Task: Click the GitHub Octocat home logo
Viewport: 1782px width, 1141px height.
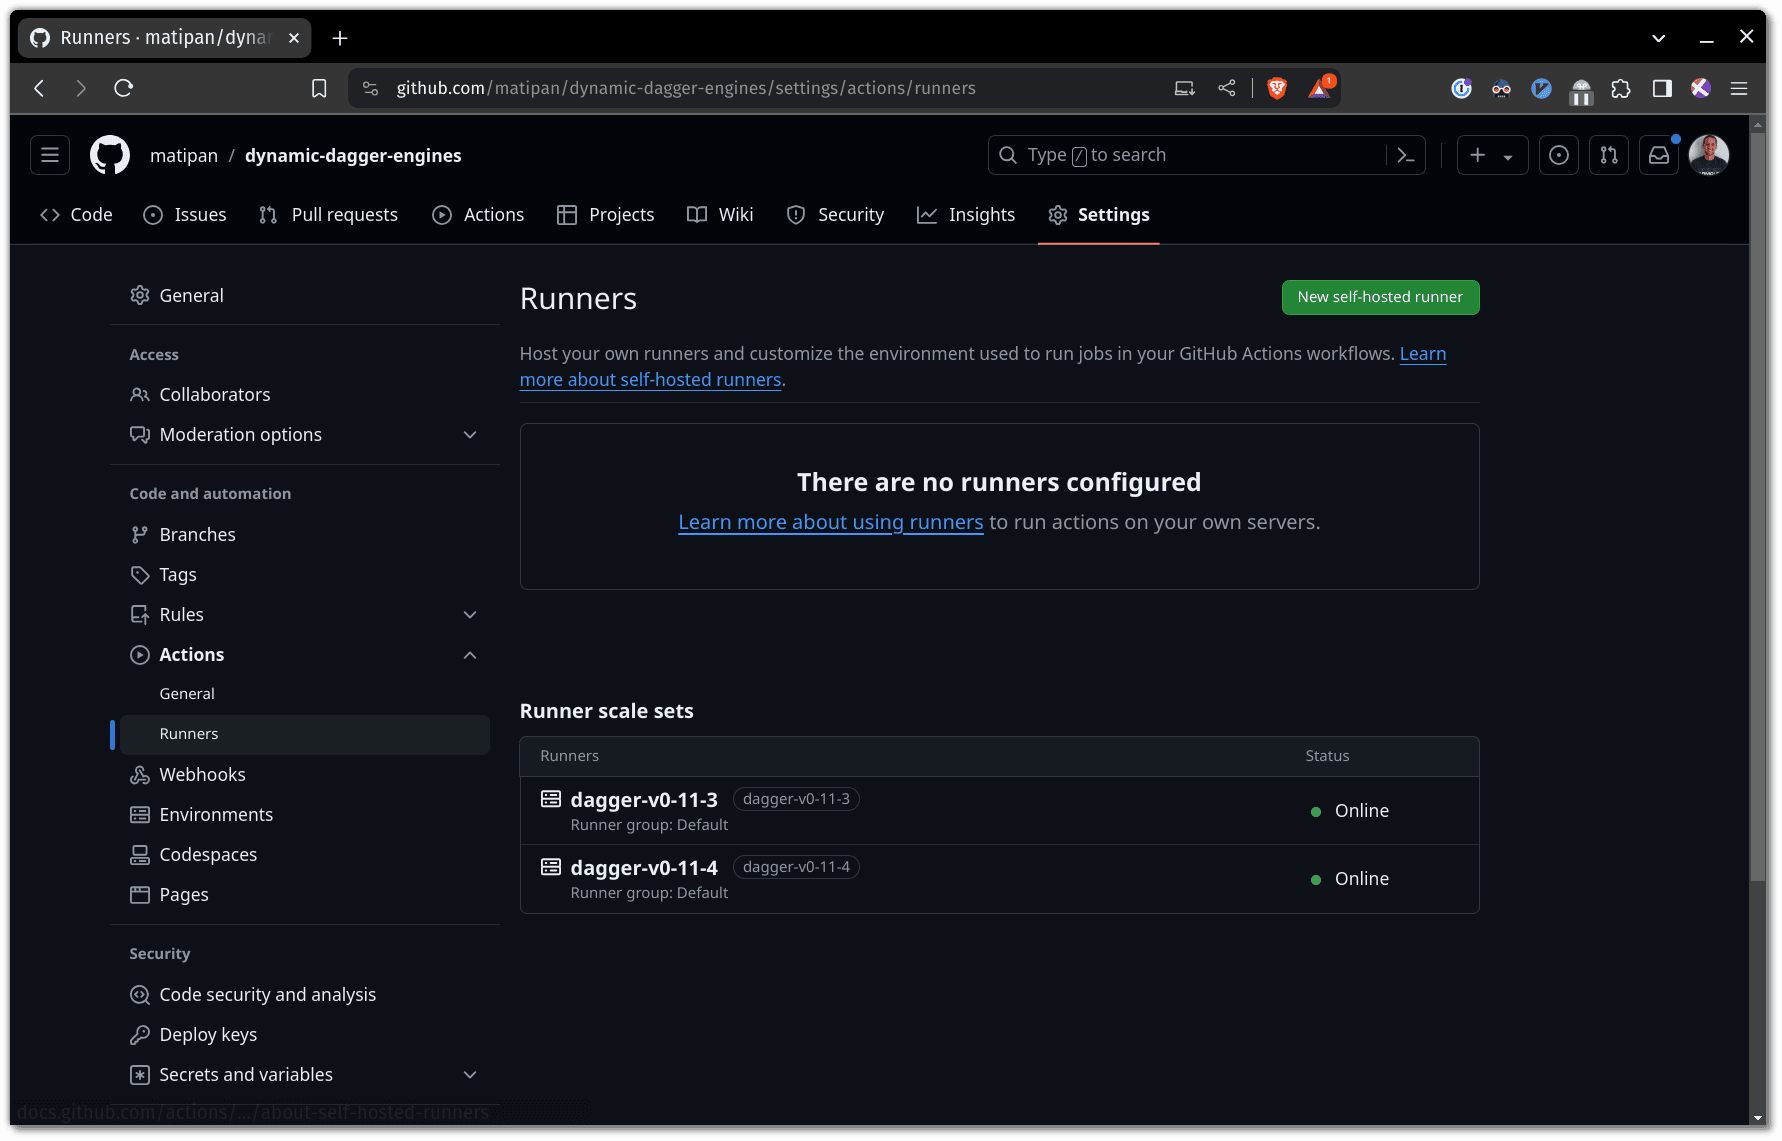Action: (110, 155)
